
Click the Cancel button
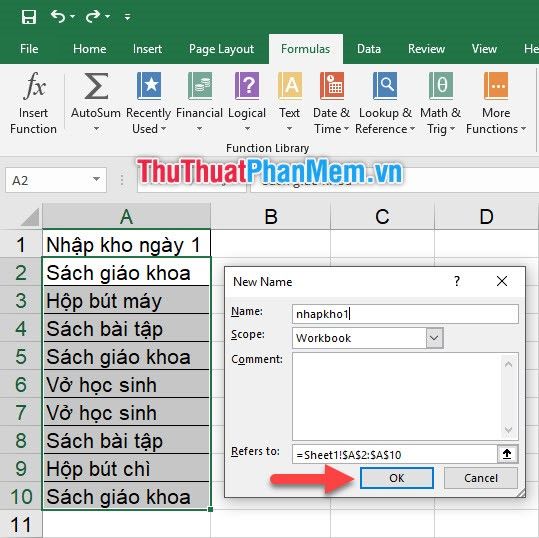pos(481,478)
